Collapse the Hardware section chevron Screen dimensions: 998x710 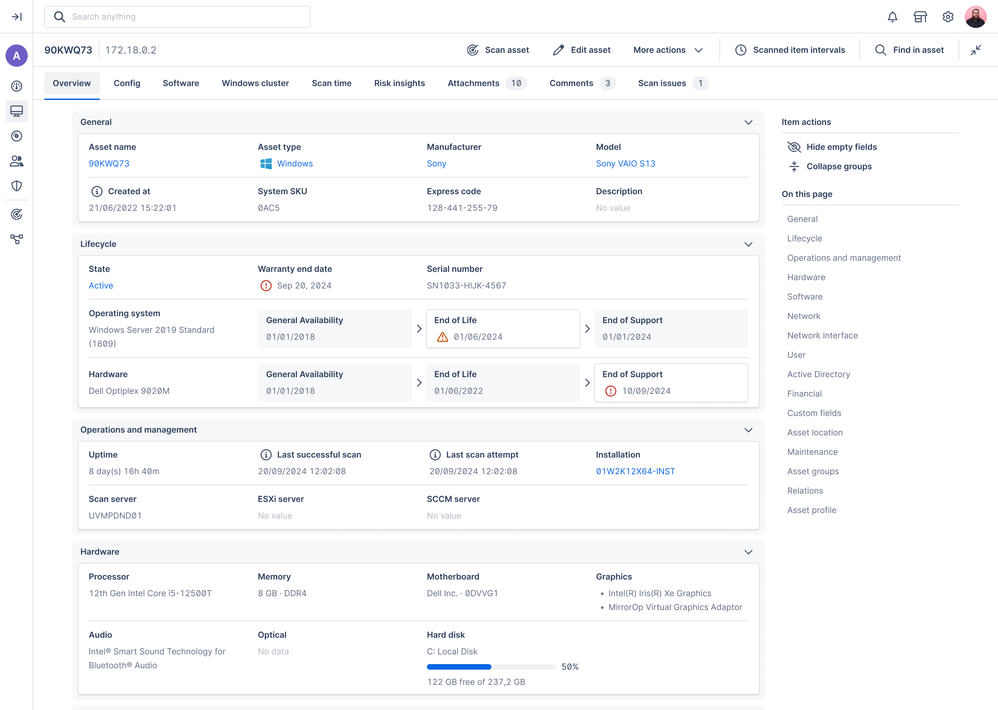(748, 551)
